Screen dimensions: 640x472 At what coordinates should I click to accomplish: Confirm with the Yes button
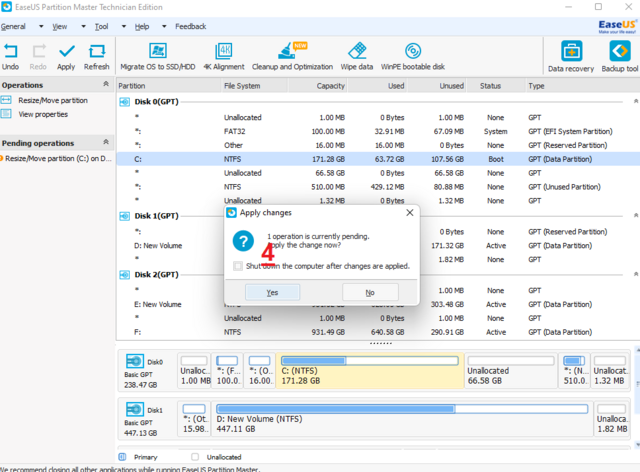coord(272,292)
